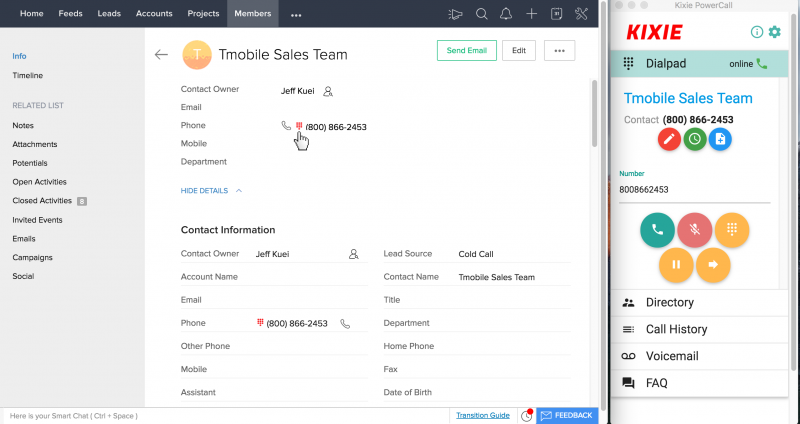
Task: Click the Kixie Number input field
Action: coord(694,190)
